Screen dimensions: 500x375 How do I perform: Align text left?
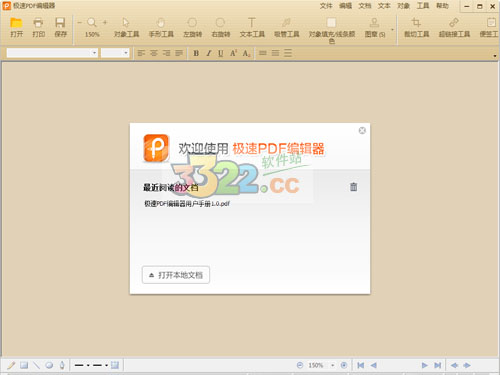click(141, 53)
